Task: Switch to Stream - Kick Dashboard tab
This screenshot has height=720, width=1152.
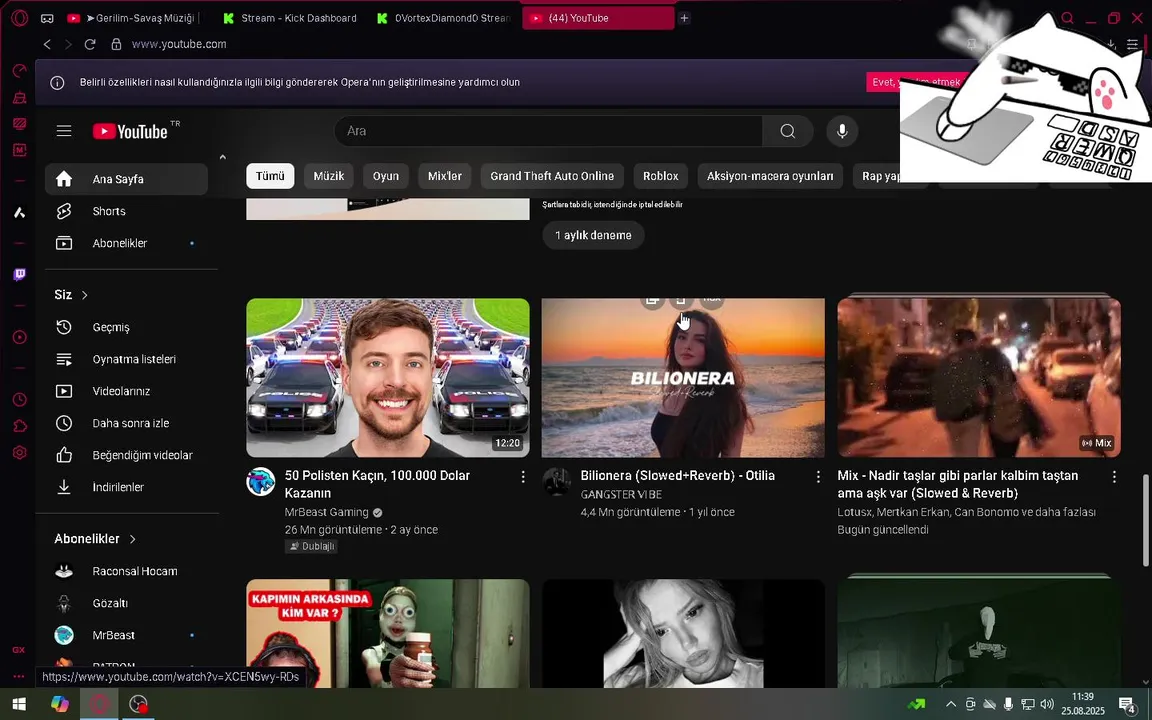Action: (x=289, y=18)
